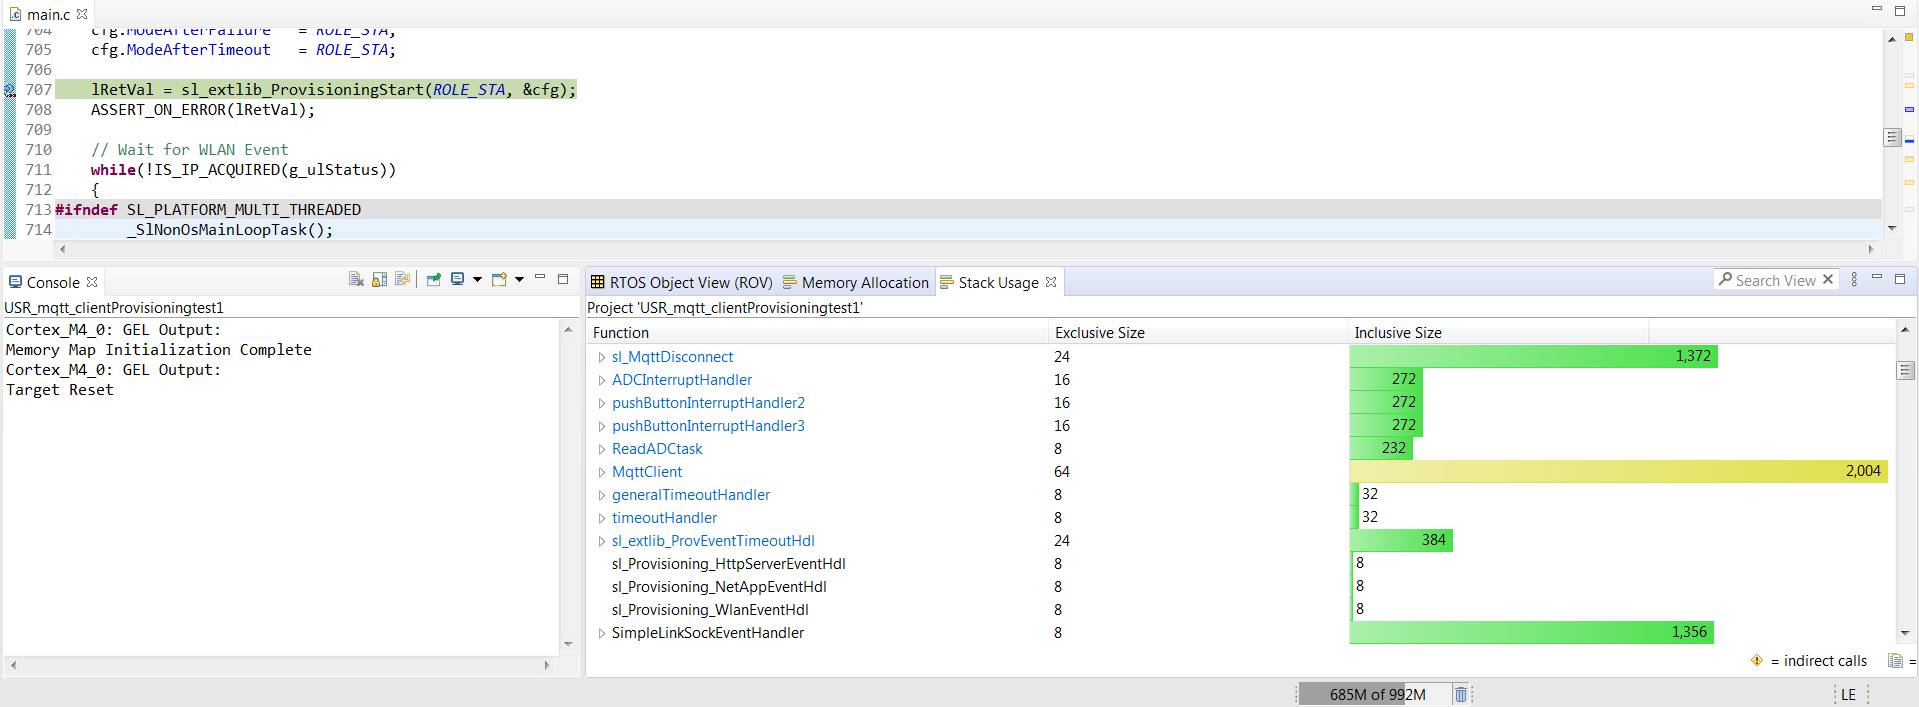Pin the Console view
This screenshot has height=707, width=1919.
434,280
